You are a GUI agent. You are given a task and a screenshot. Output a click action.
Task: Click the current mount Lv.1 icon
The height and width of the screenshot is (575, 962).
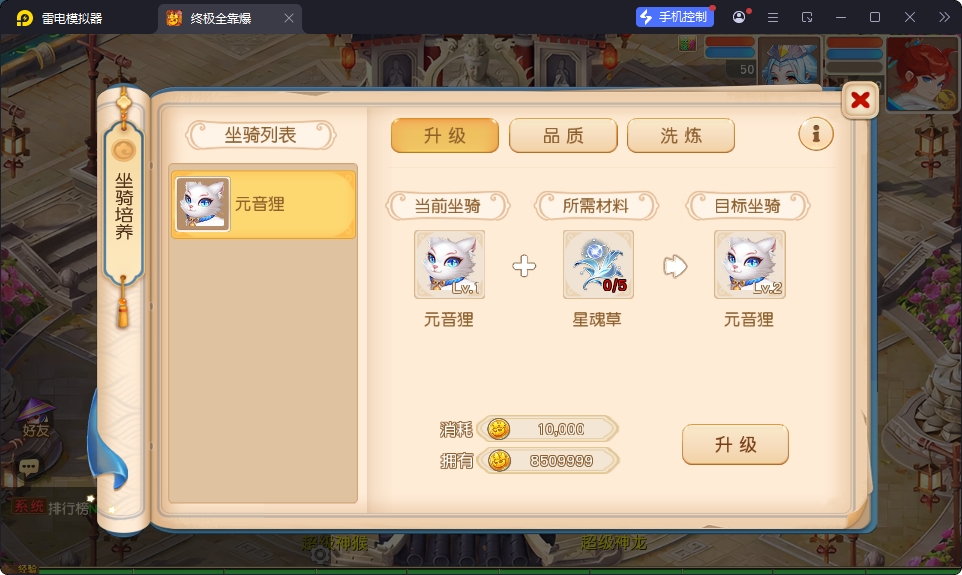coord(450,264)
